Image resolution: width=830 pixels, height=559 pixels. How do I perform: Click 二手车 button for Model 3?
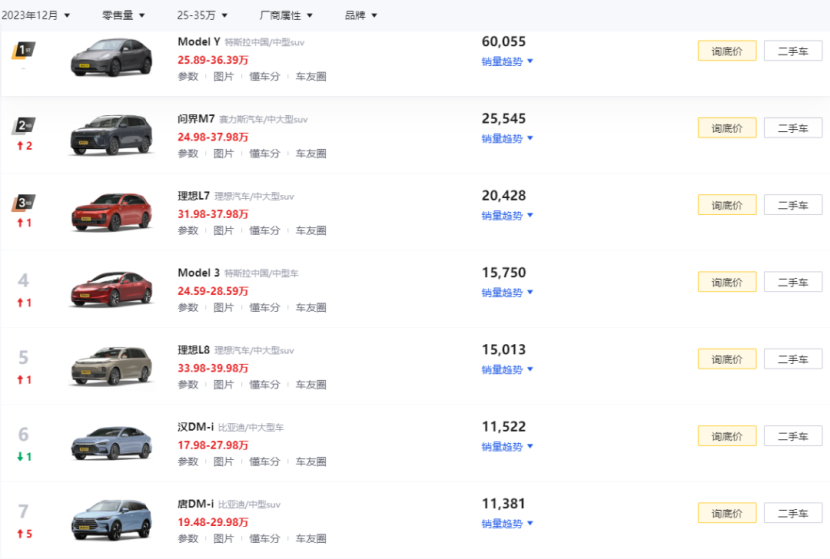pyautogui.click(x=793, y=282)
